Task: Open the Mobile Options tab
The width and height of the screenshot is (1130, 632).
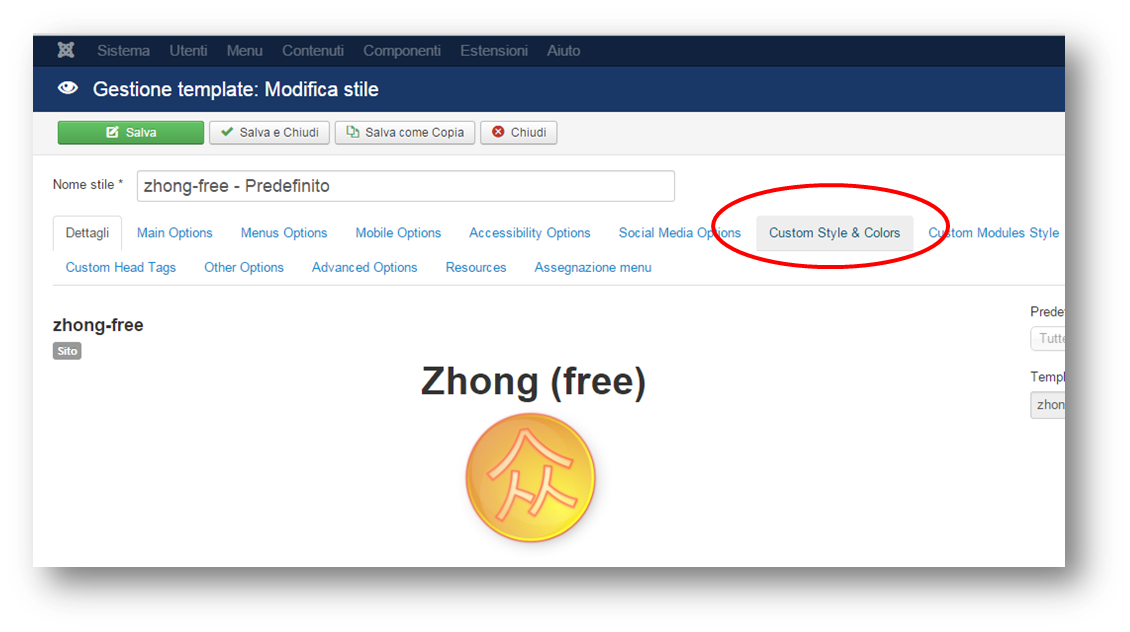Action: (x=398, y=233)
